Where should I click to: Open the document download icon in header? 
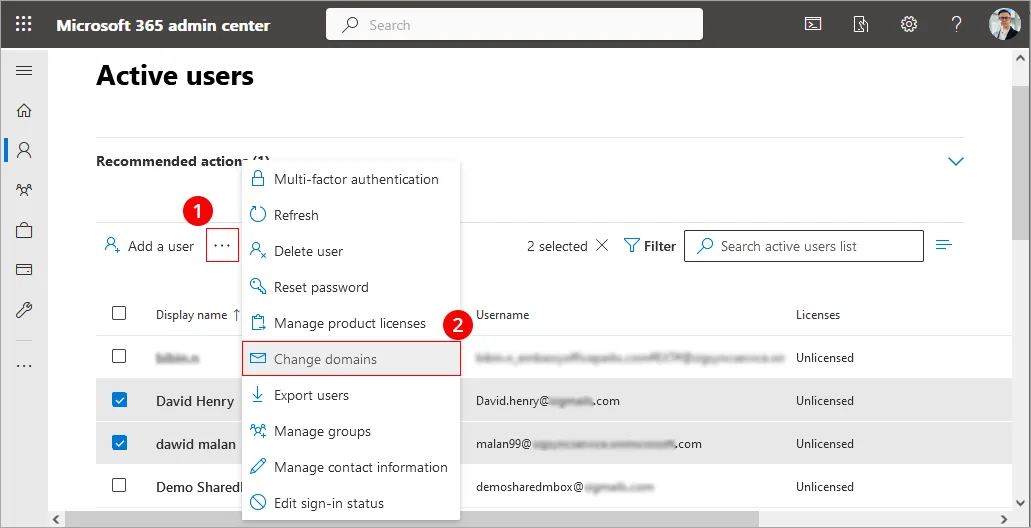coord(861,25)
